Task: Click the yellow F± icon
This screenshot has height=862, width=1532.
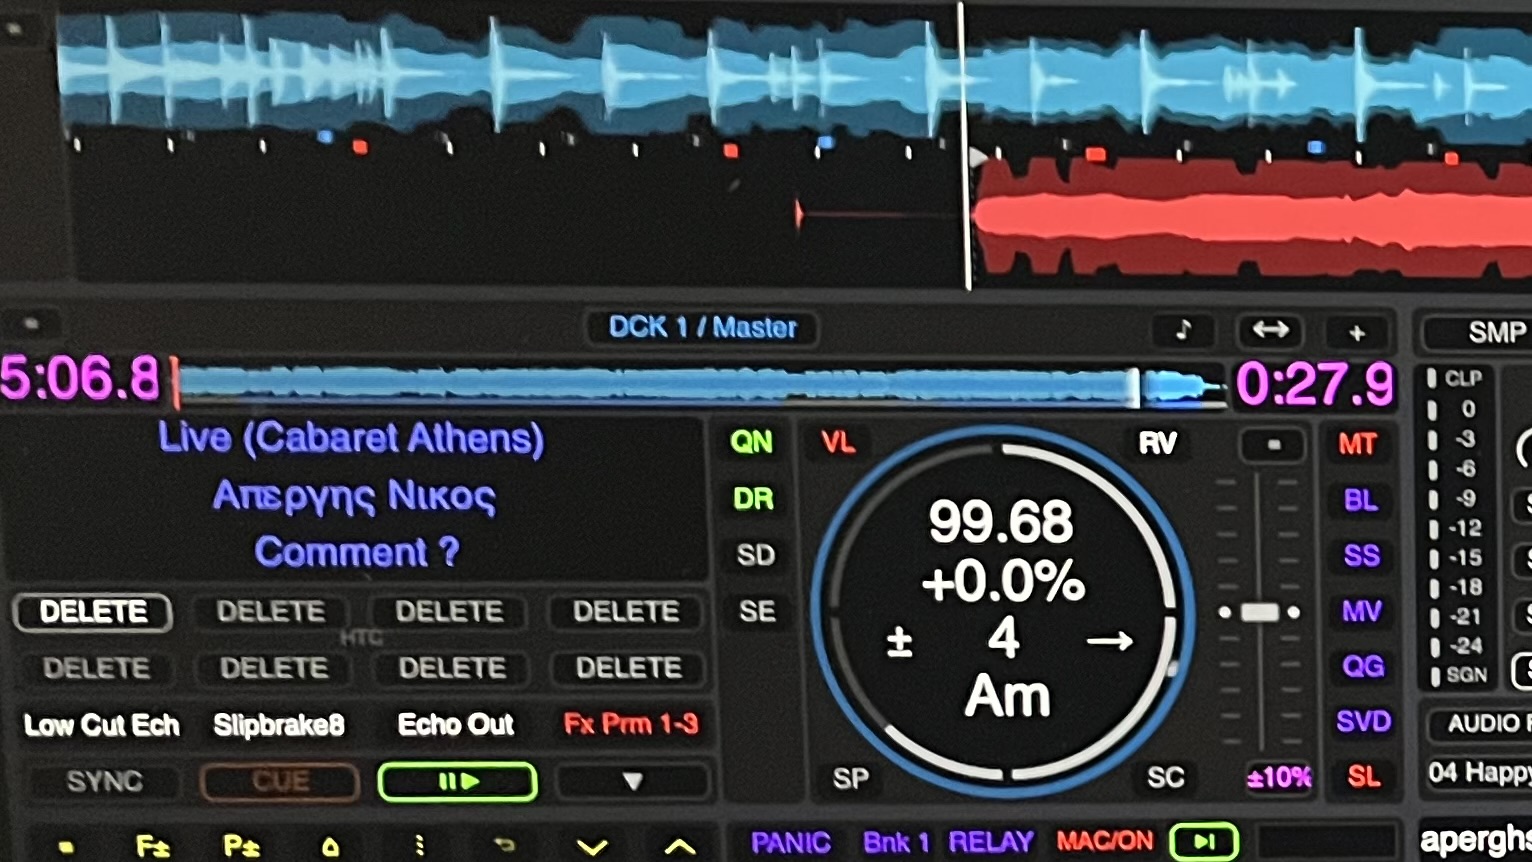Action: (152, 847)
